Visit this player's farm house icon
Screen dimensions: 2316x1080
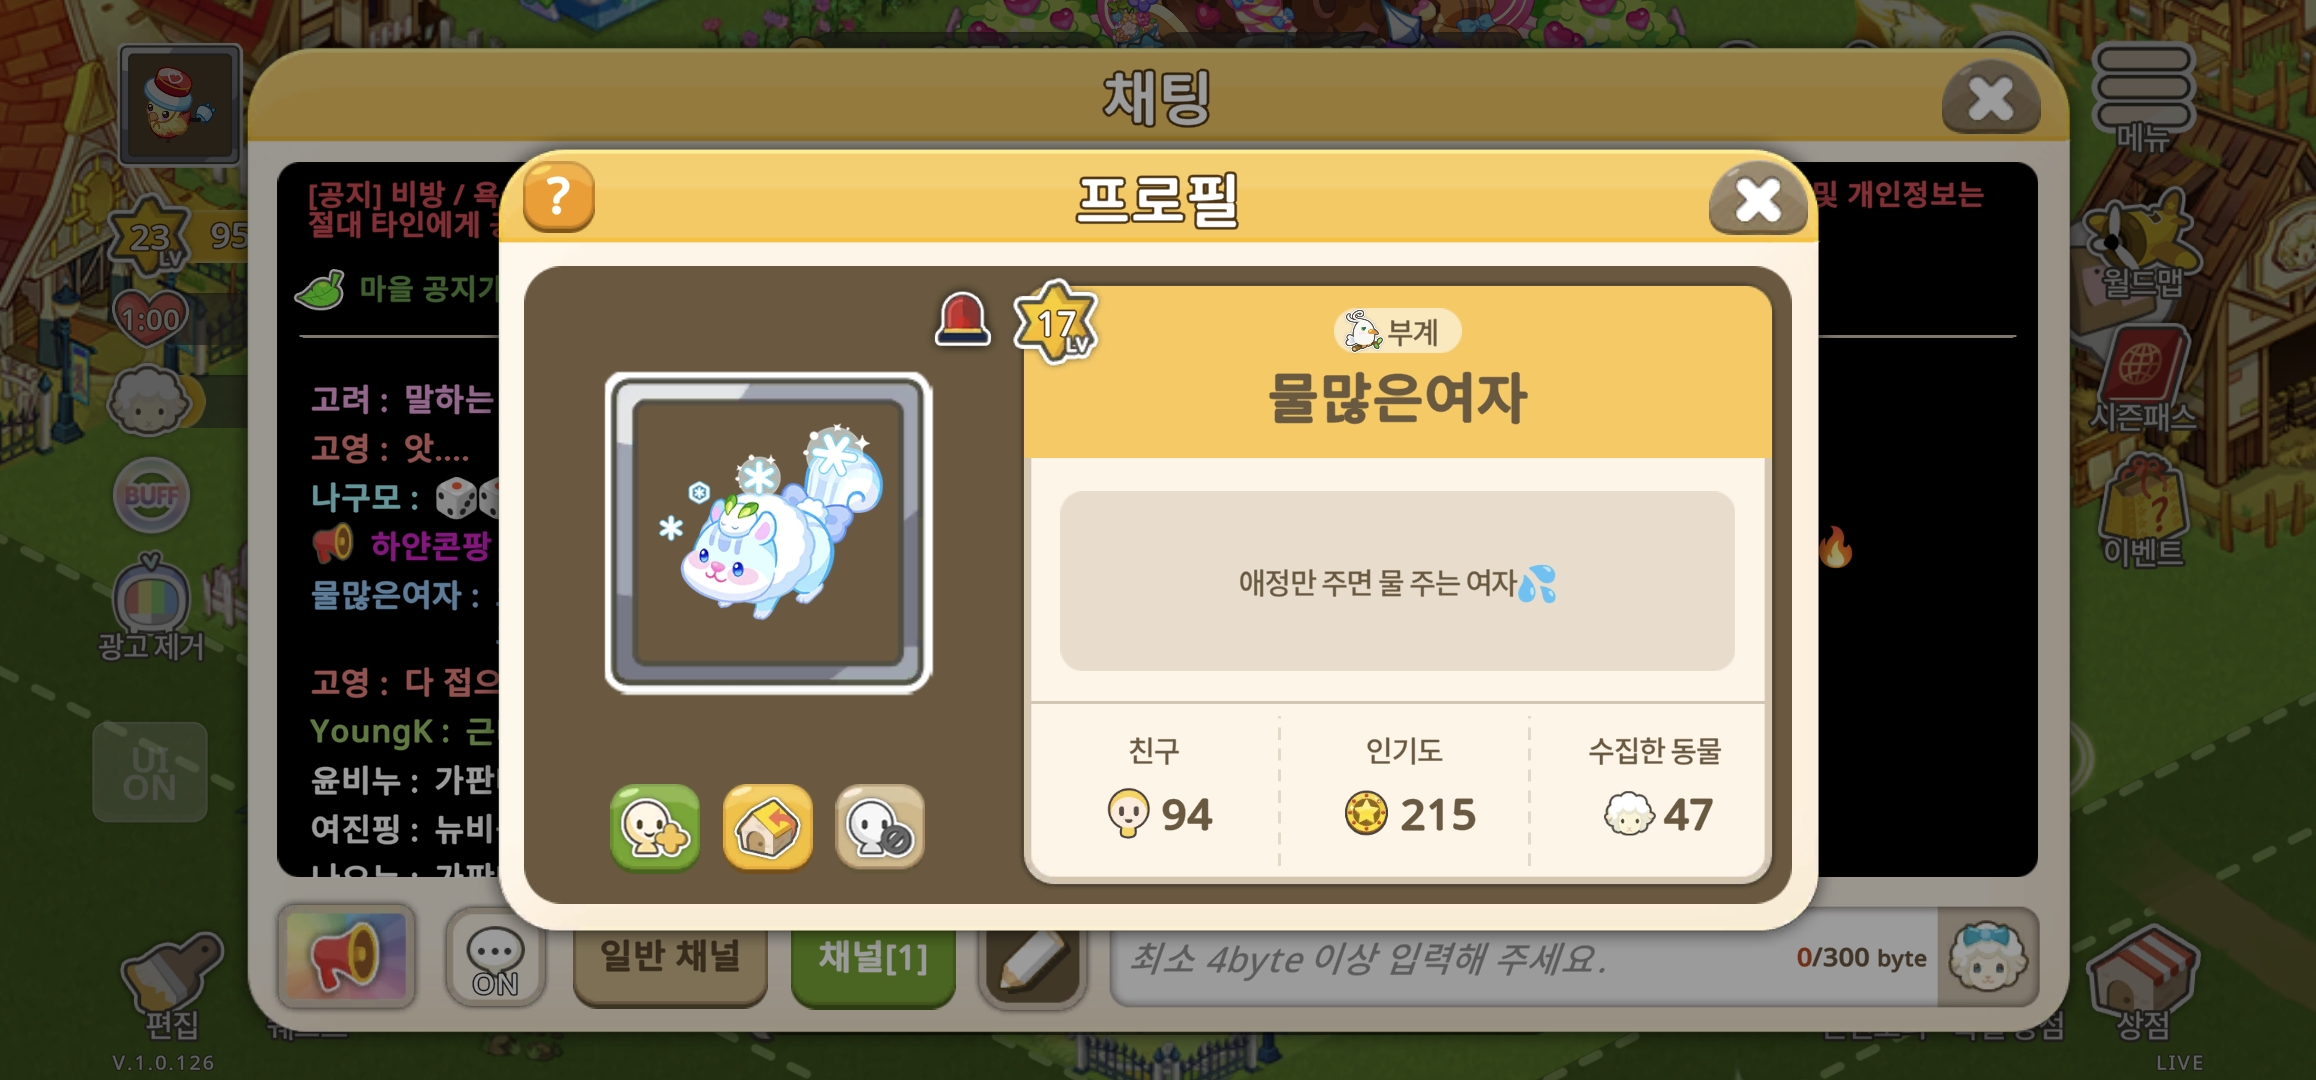(768, 827)
